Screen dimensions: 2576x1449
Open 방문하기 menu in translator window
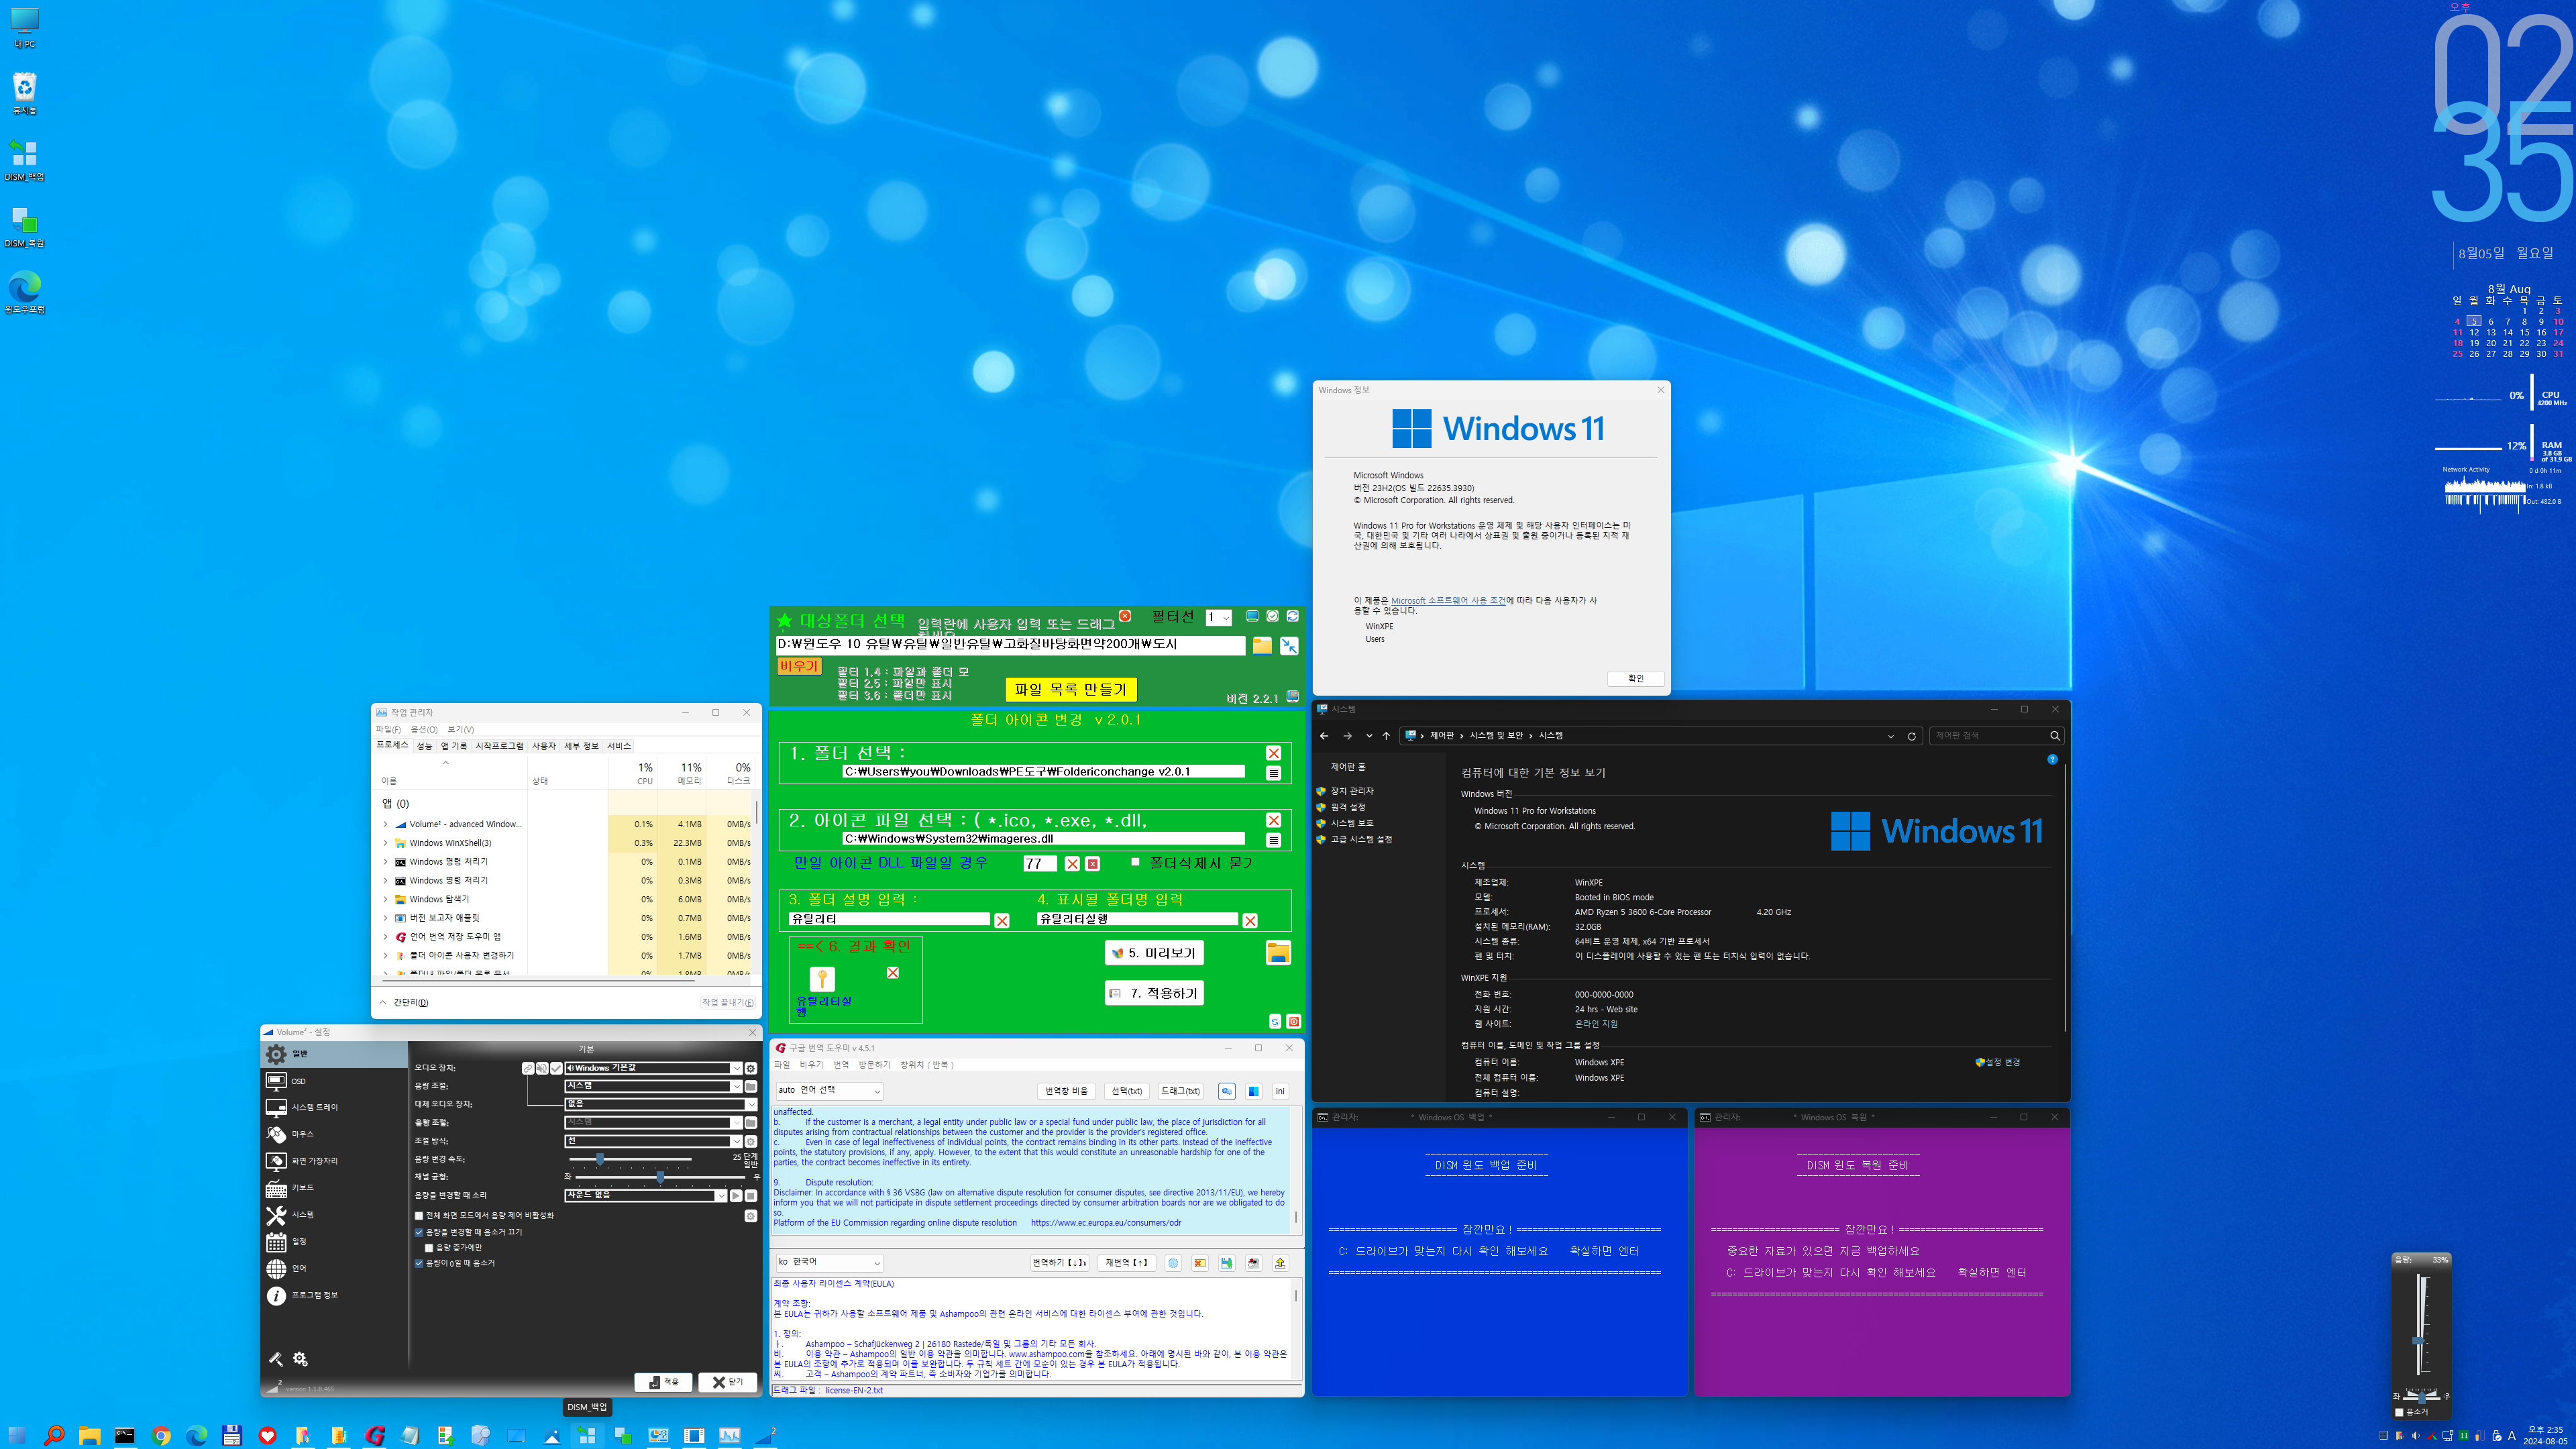point(874,1065)
